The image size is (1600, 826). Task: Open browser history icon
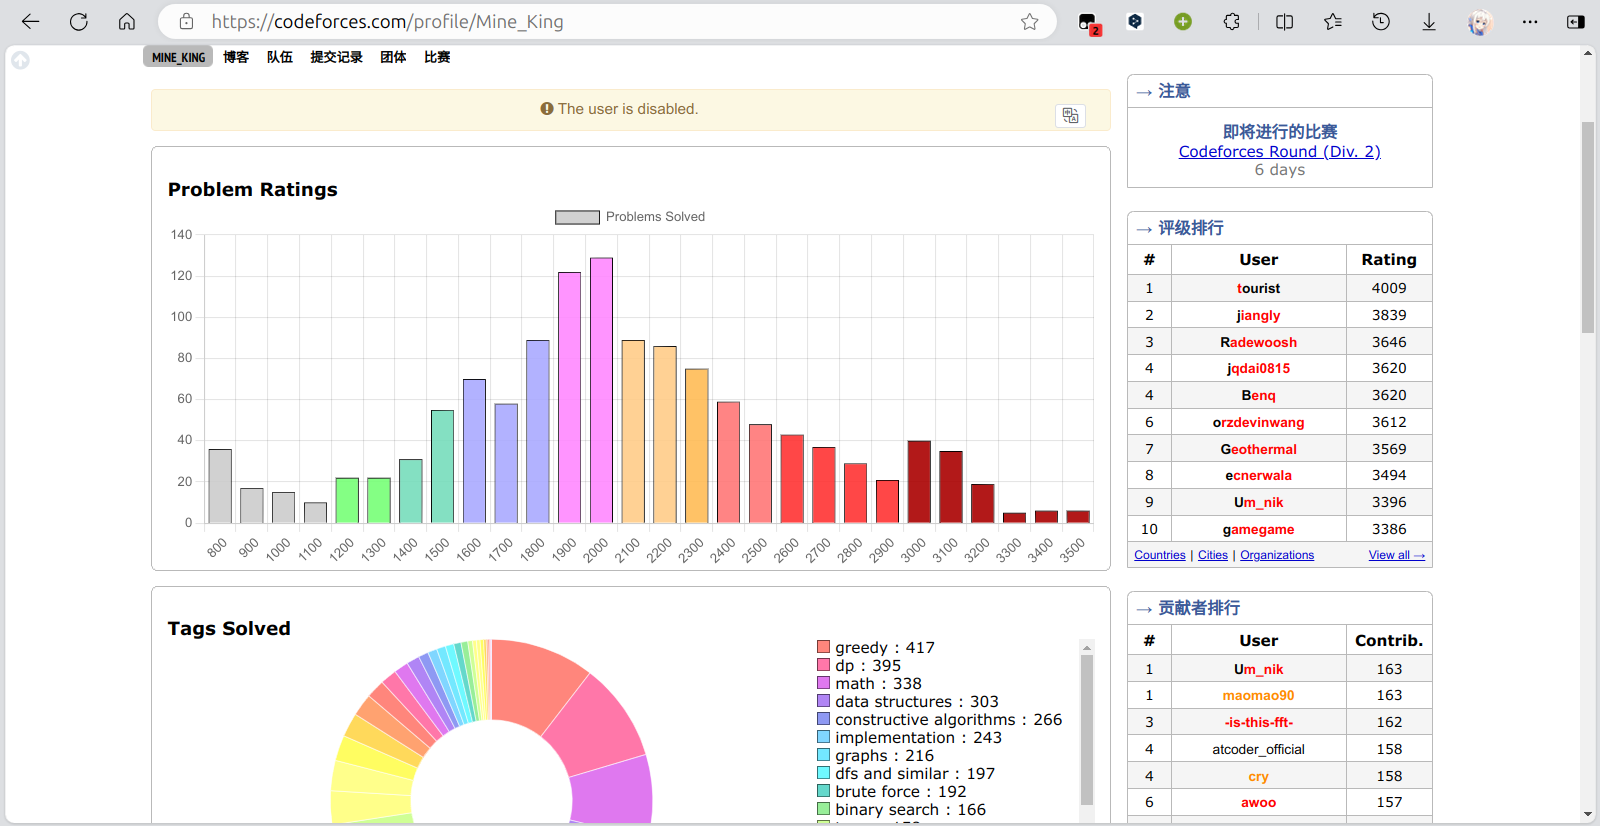(x=1380, y=21)
